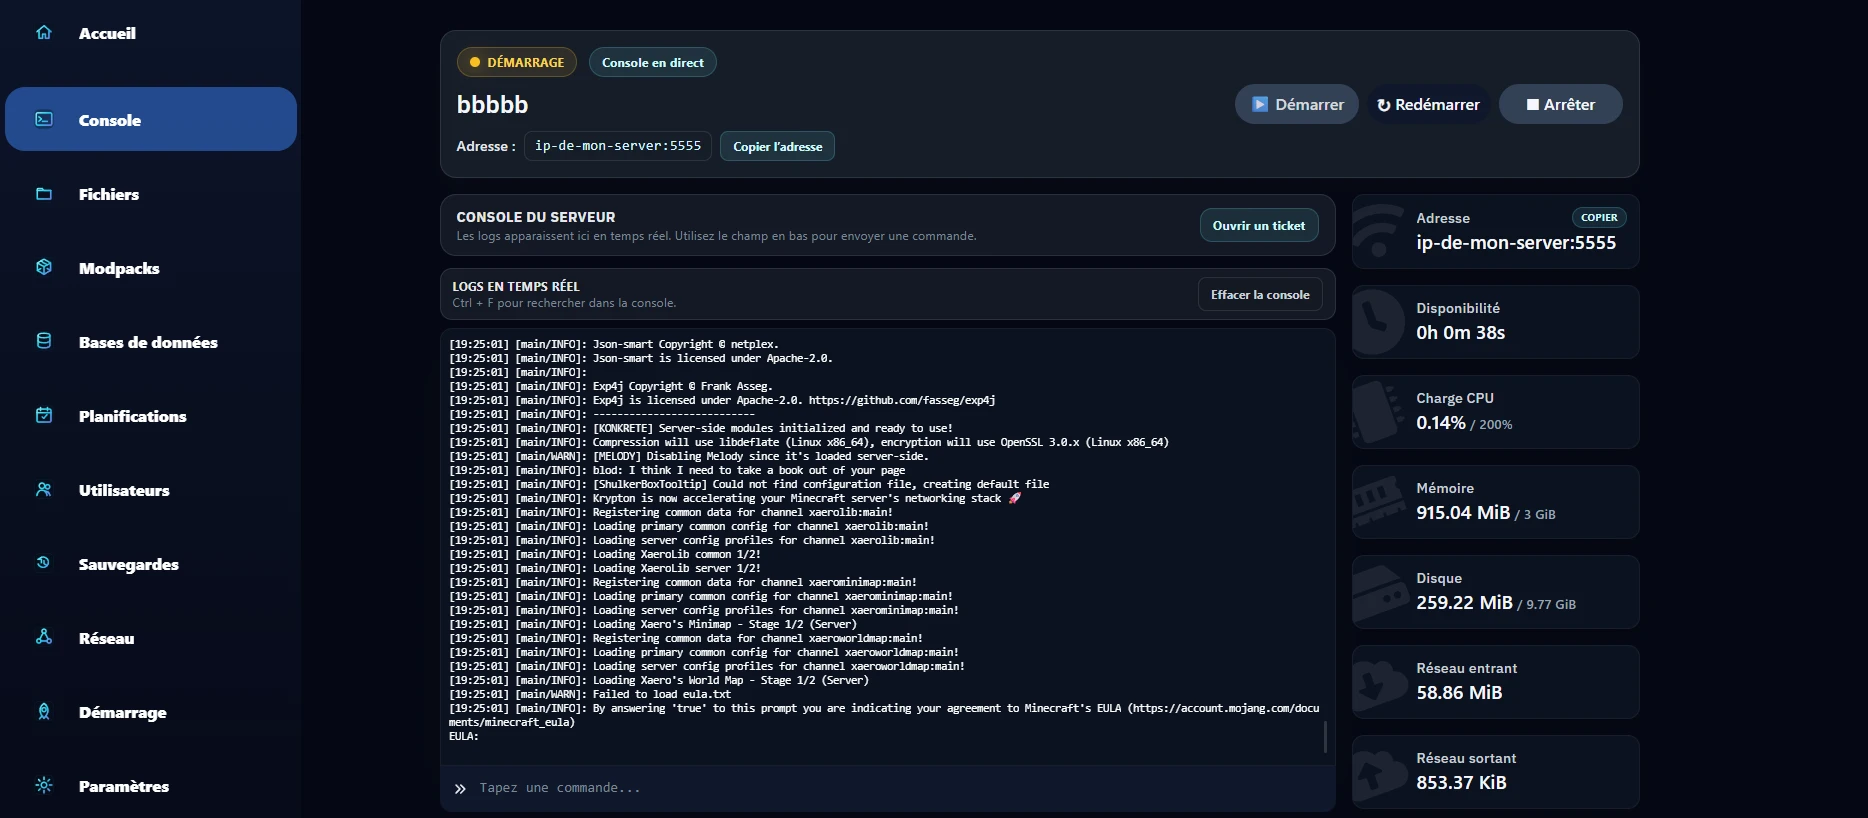Image resolution: width=1868 pixels, height=818 pixels.
Task: Click the Planifications calendar icon
Action: pyautogui.click(x=44, y=415)
